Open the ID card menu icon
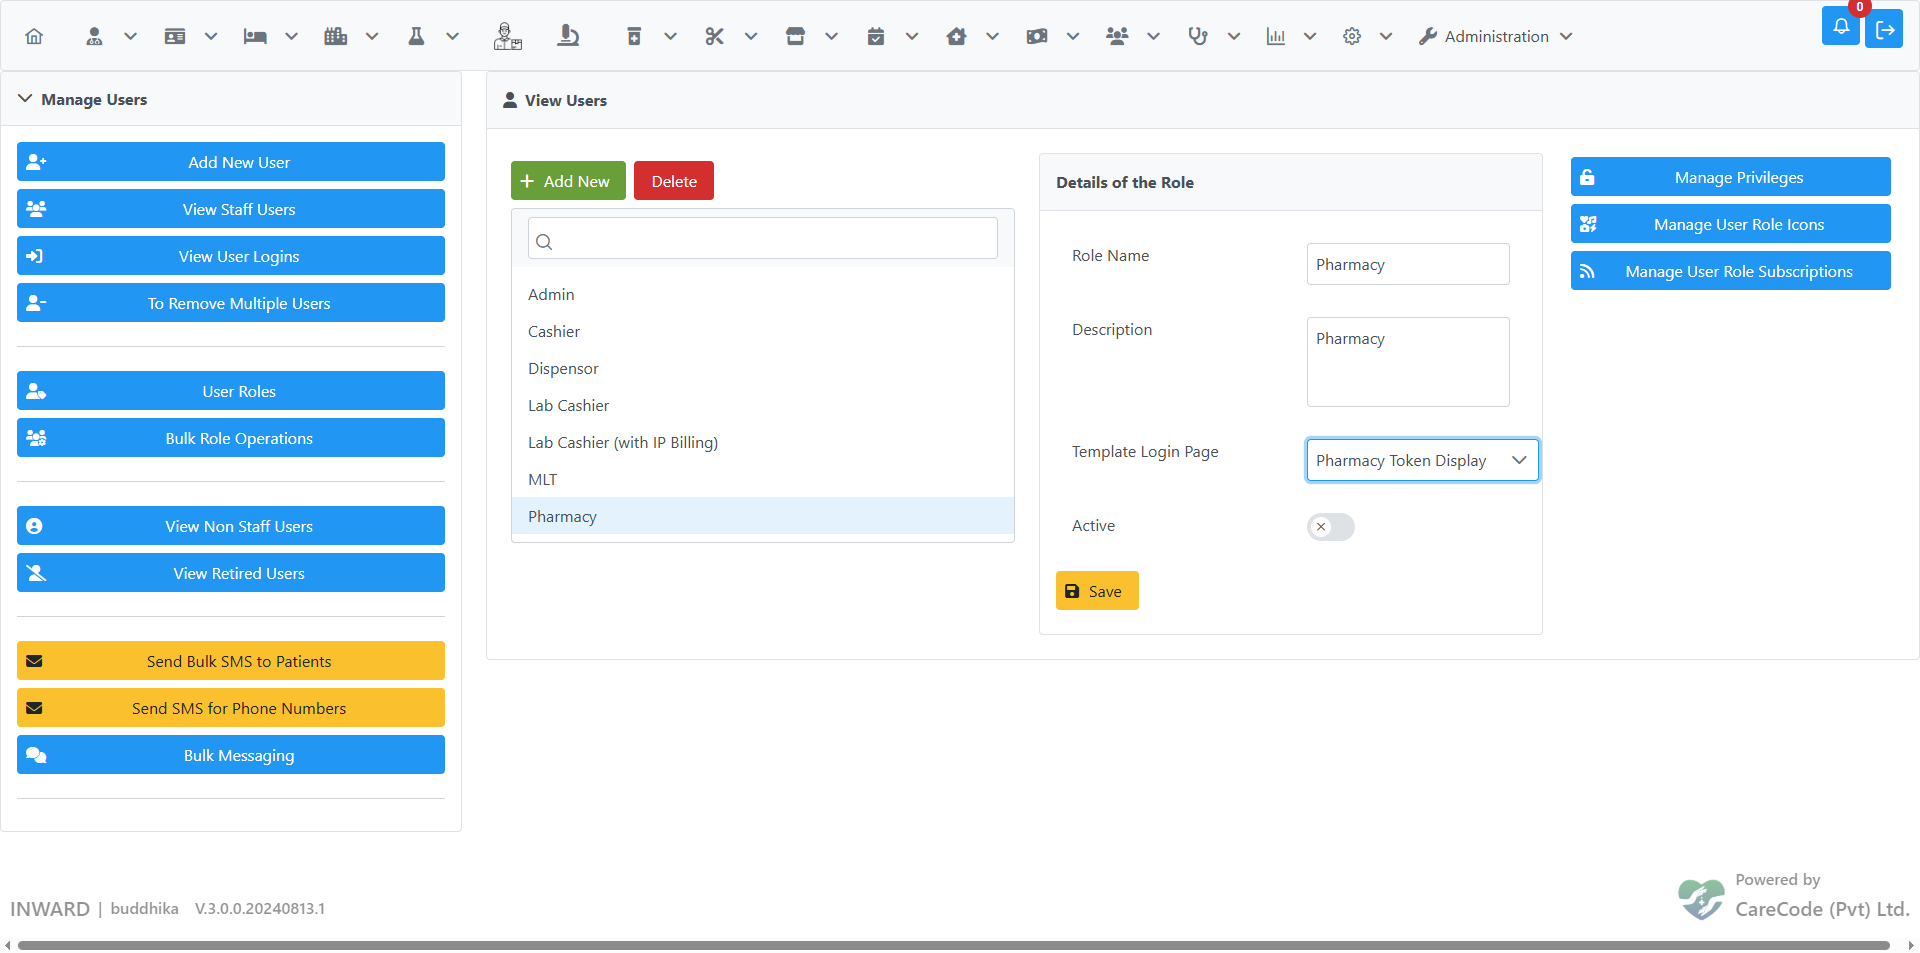Screen dimensions: 1920x953 coord(175,36)
